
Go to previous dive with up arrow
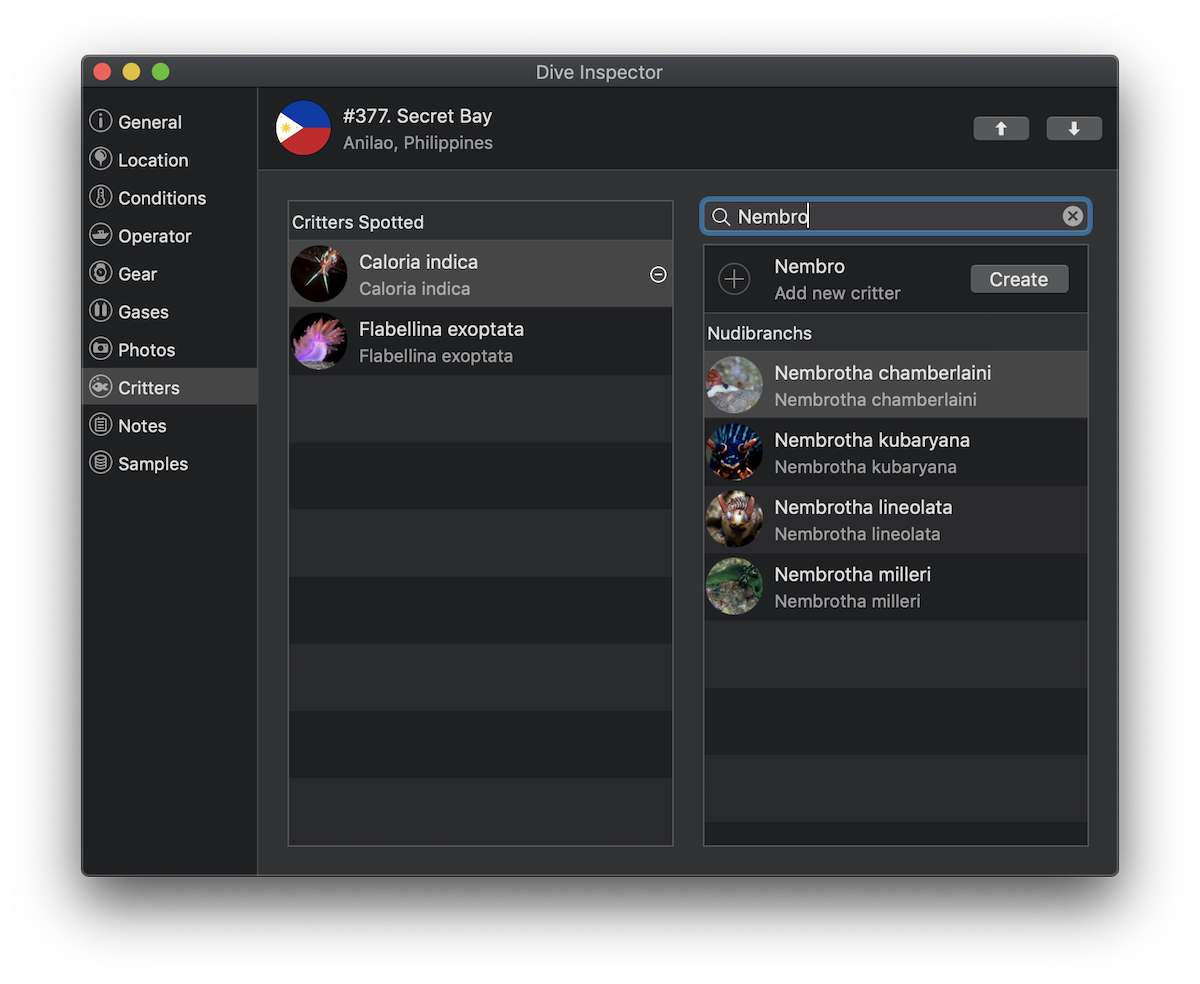[x=1001, y=129]
